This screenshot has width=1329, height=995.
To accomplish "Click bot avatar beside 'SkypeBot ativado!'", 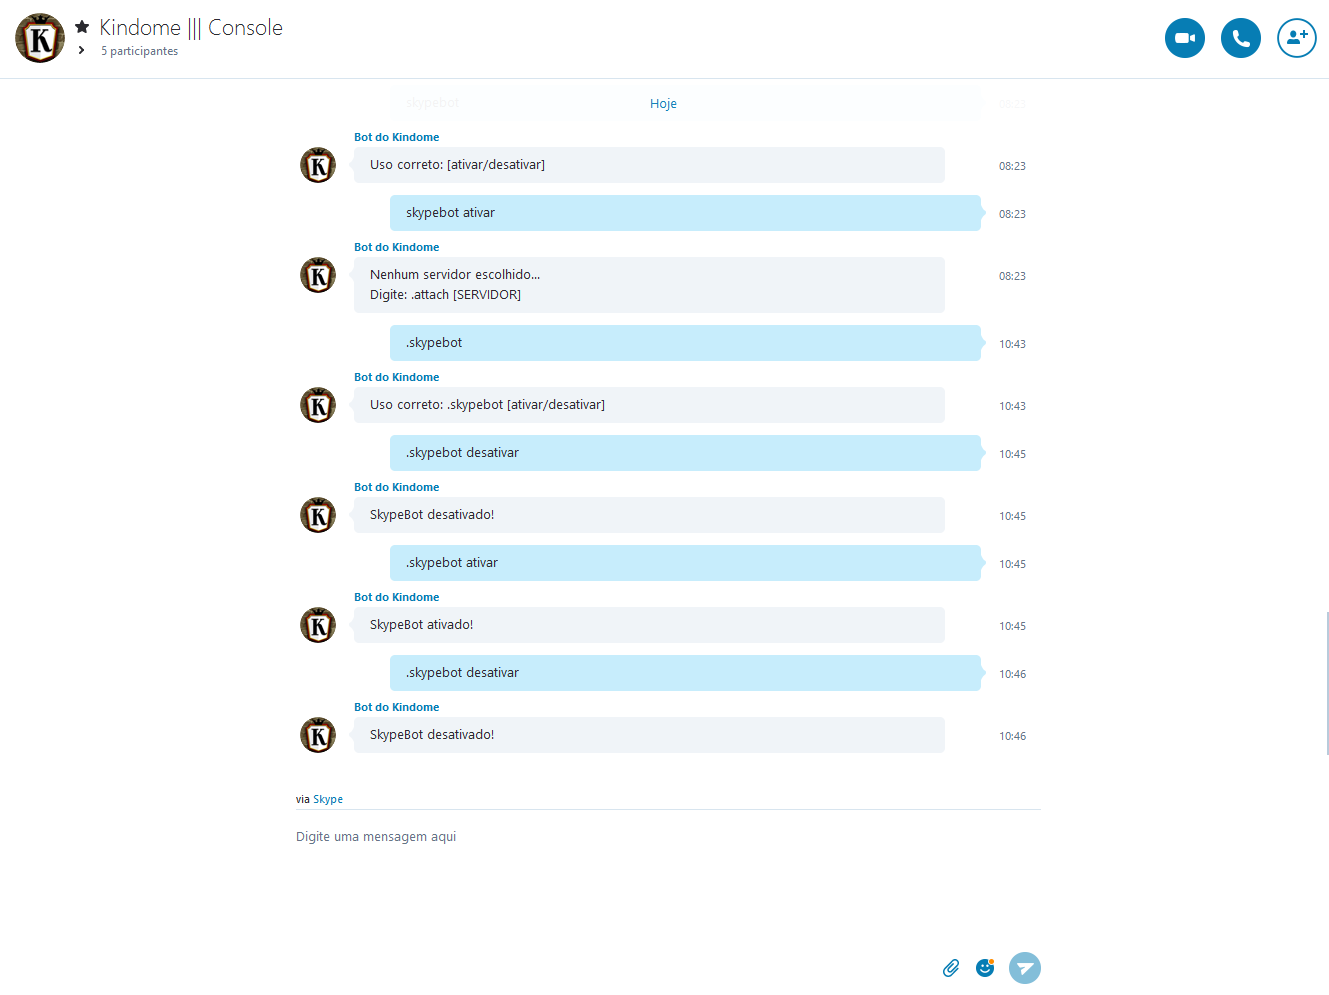I will click(318, 625).
